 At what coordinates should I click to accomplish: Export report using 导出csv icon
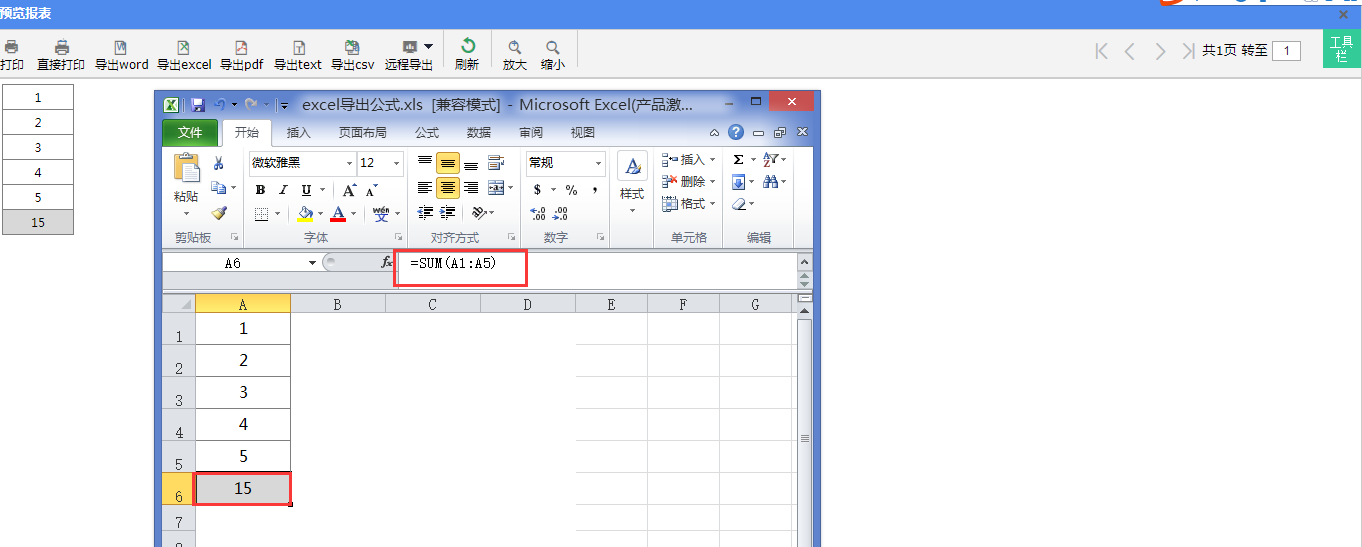(x=352, y=48)
